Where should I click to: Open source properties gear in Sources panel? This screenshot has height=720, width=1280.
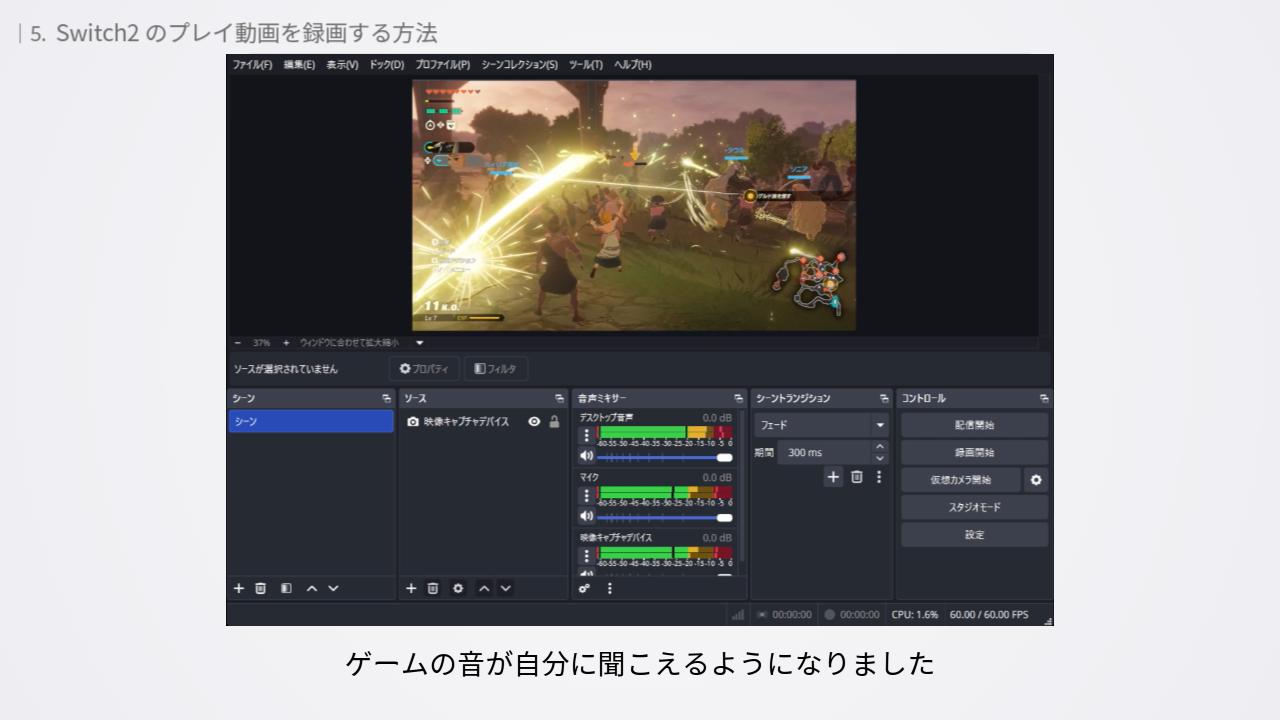point(458,588)
